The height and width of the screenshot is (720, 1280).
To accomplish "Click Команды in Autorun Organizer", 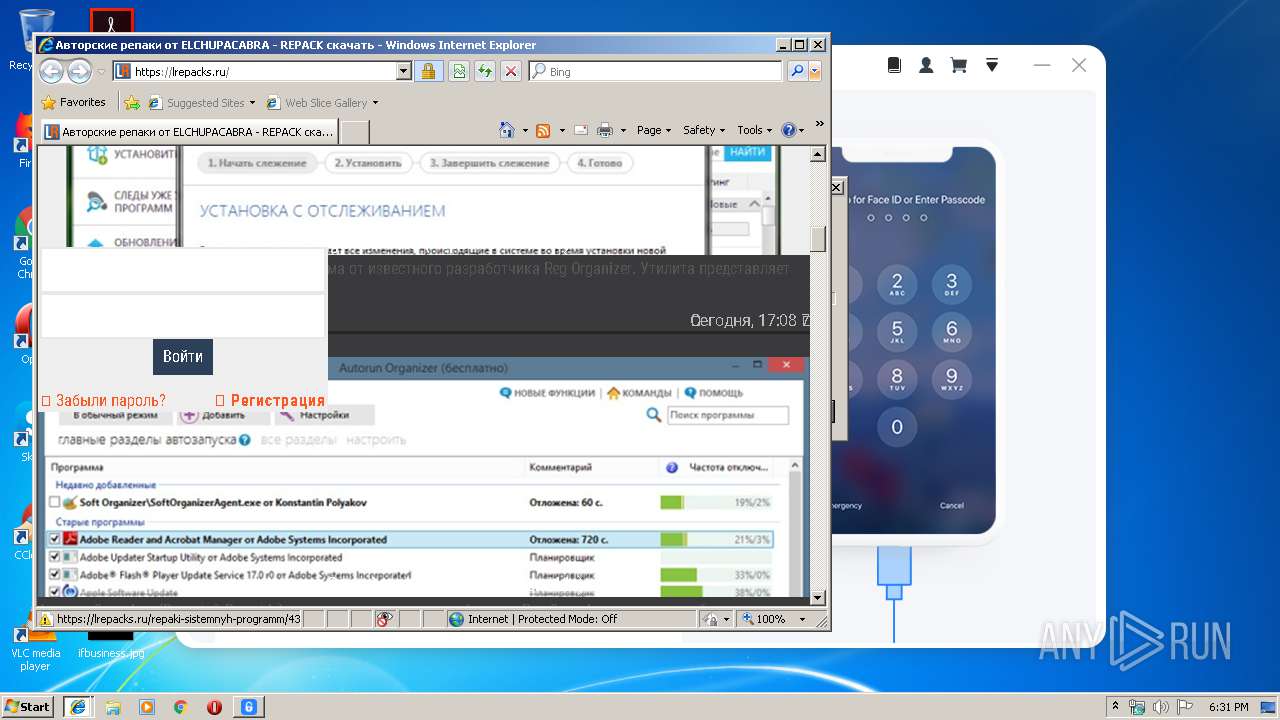I will pyautogui.click(x=639, y=393).
